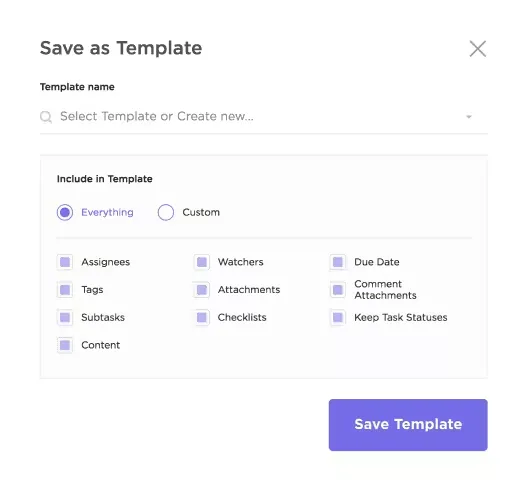The image size is (528, 491).
Task: Close the Save as Template dialog
Action: [478, 49]
